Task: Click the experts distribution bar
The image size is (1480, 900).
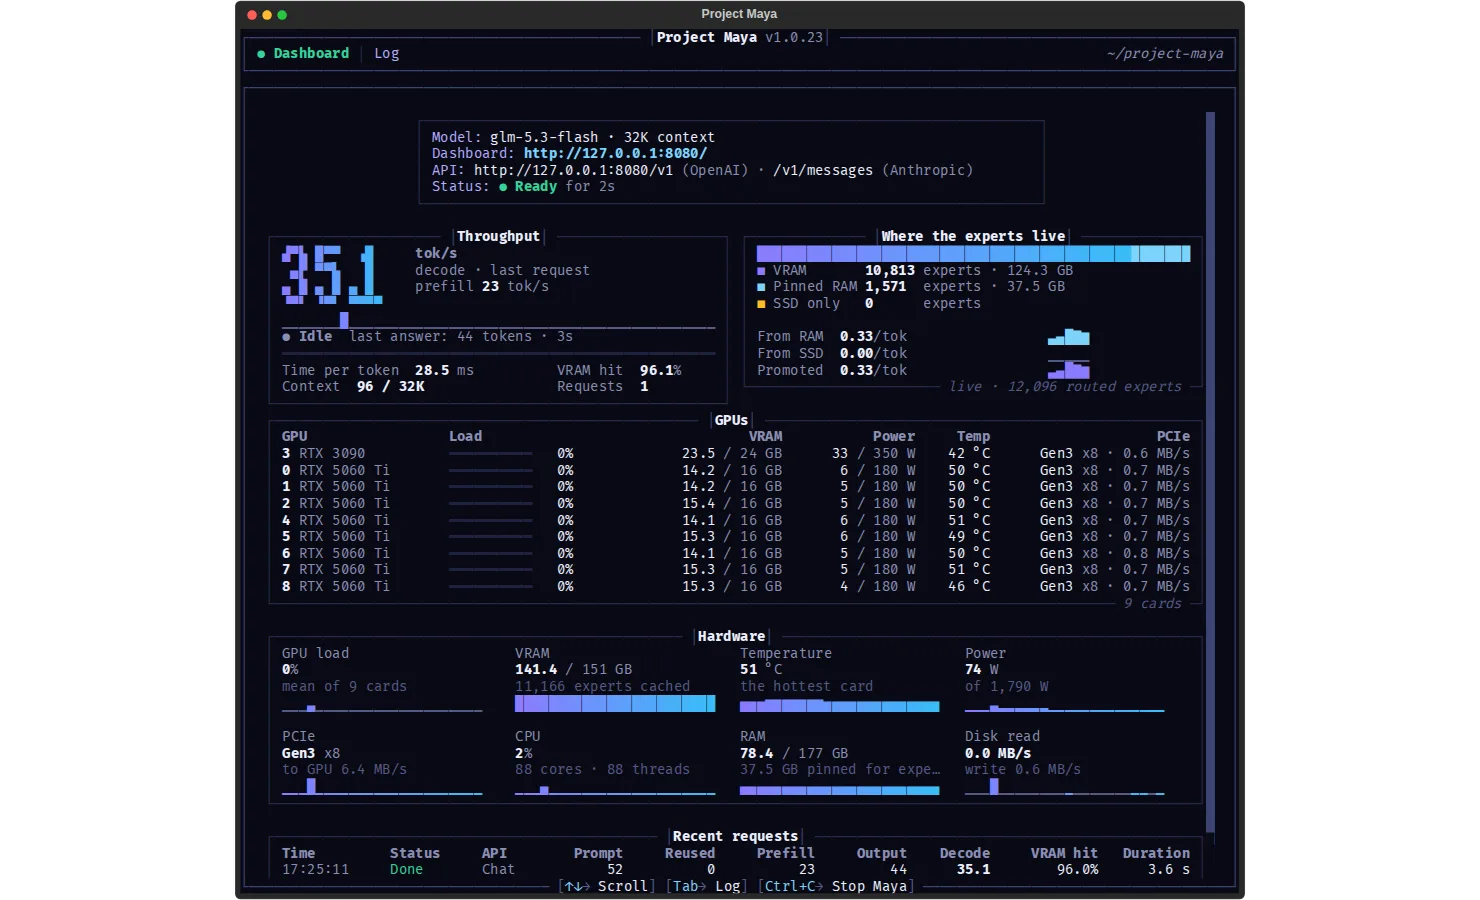Action: point(973,254)
